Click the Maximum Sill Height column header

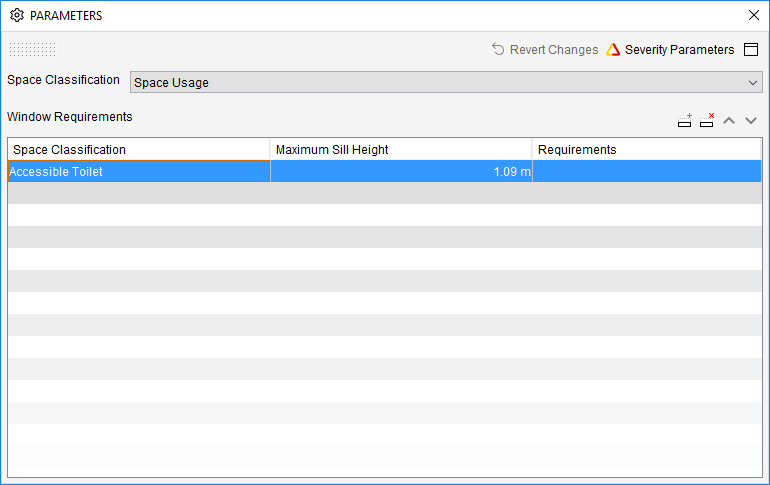401,149
